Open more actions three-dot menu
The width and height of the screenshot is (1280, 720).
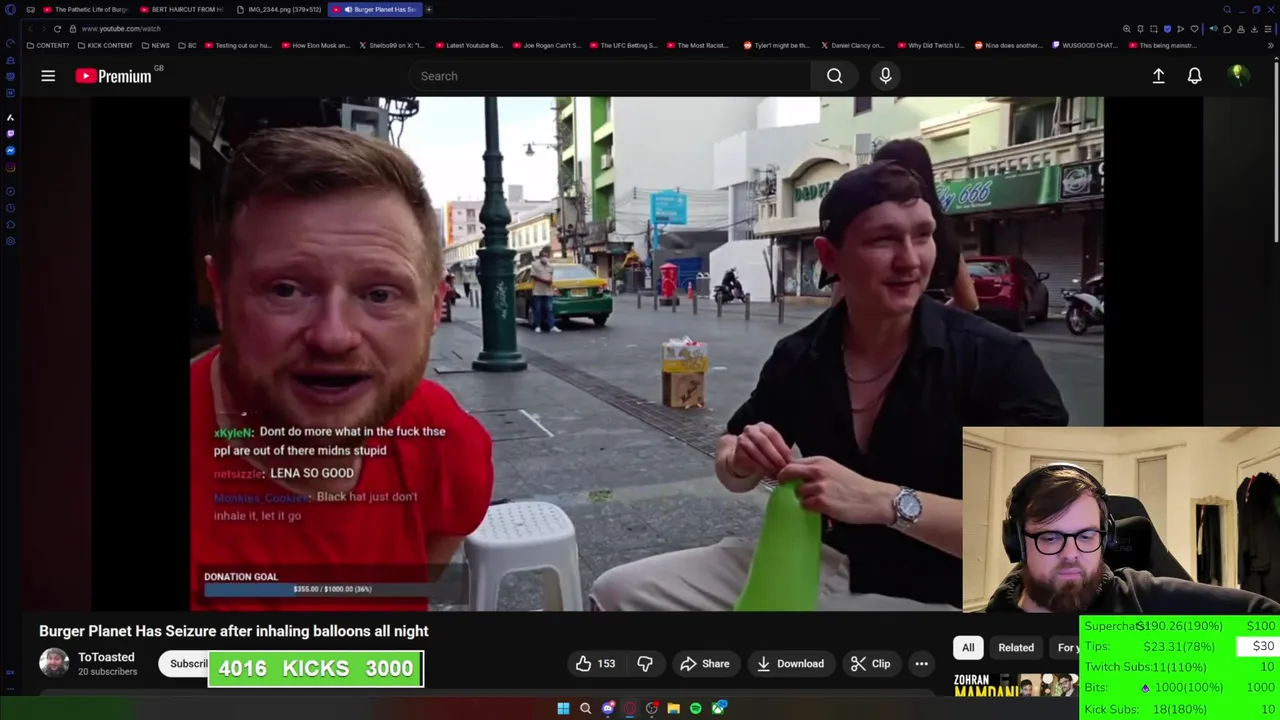click(x=921, y=664)
